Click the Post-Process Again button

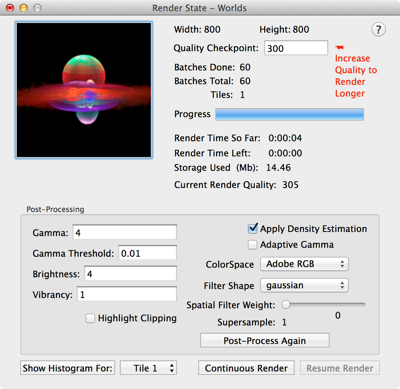coord(265,341)
